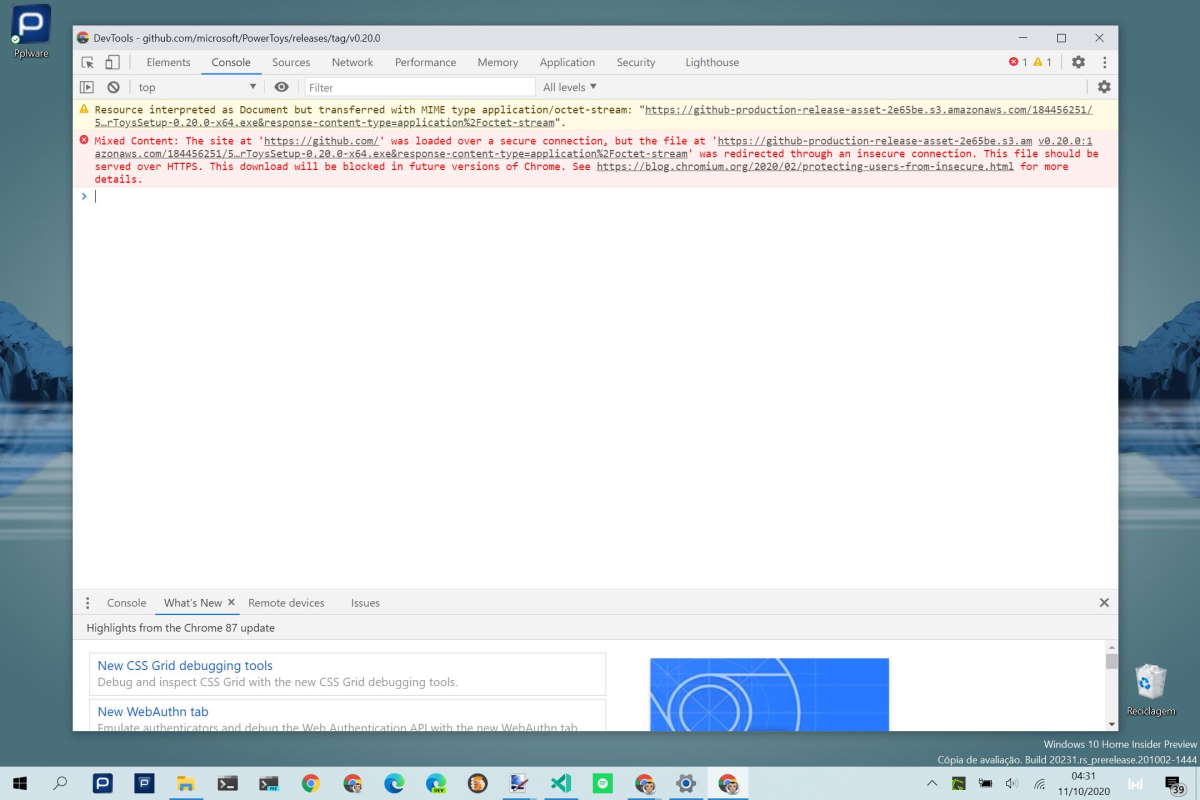Open the All levels log filter dropdown
This screenshot has width=1200, height=800.
(x=569, y=87)
